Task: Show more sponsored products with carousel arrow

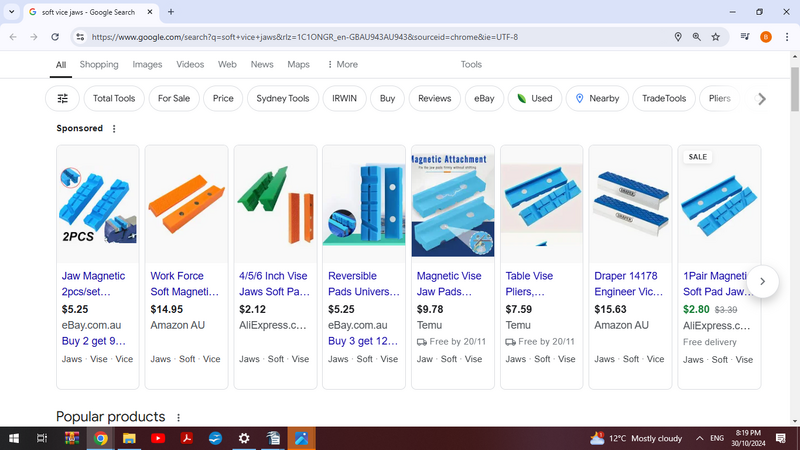Action: (x=762, y=282)
